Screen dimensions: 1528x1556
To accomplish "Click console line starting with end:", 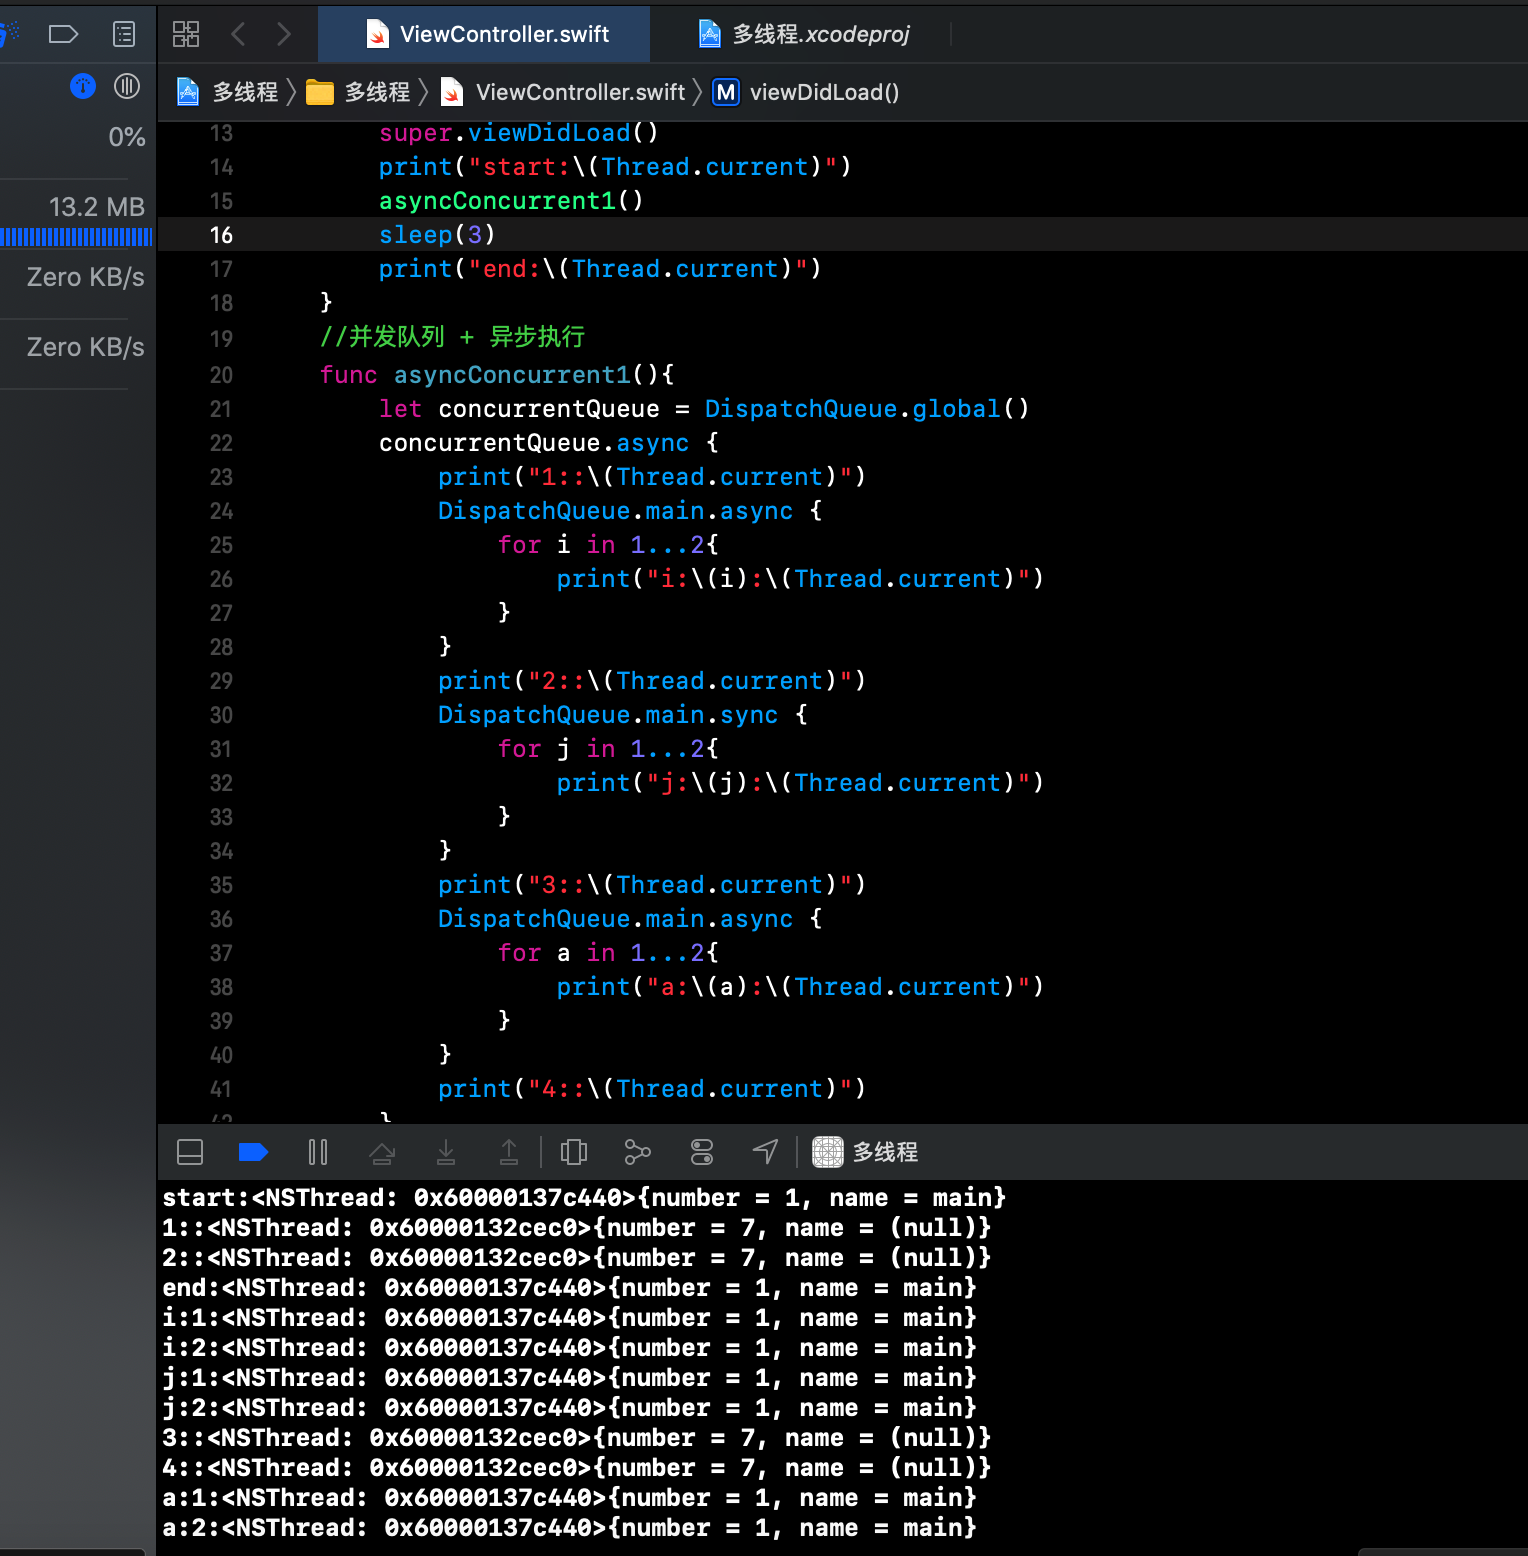I will pyautogui.click(x=569, y=1288).
